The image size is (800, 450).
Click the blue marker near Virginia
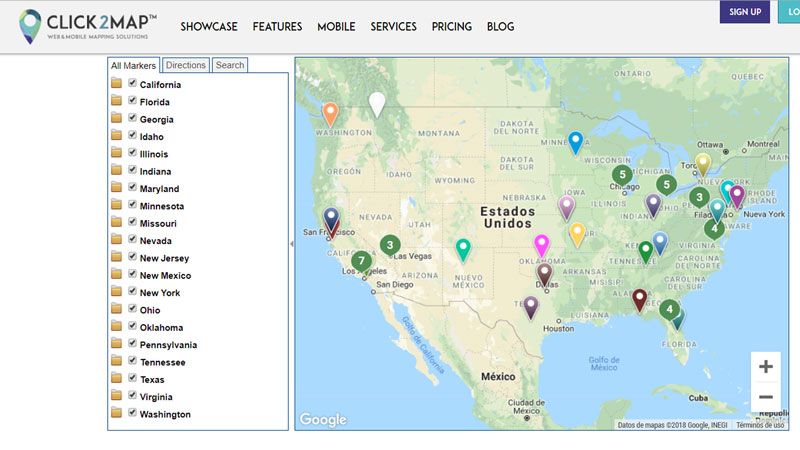tap(660, 242)
